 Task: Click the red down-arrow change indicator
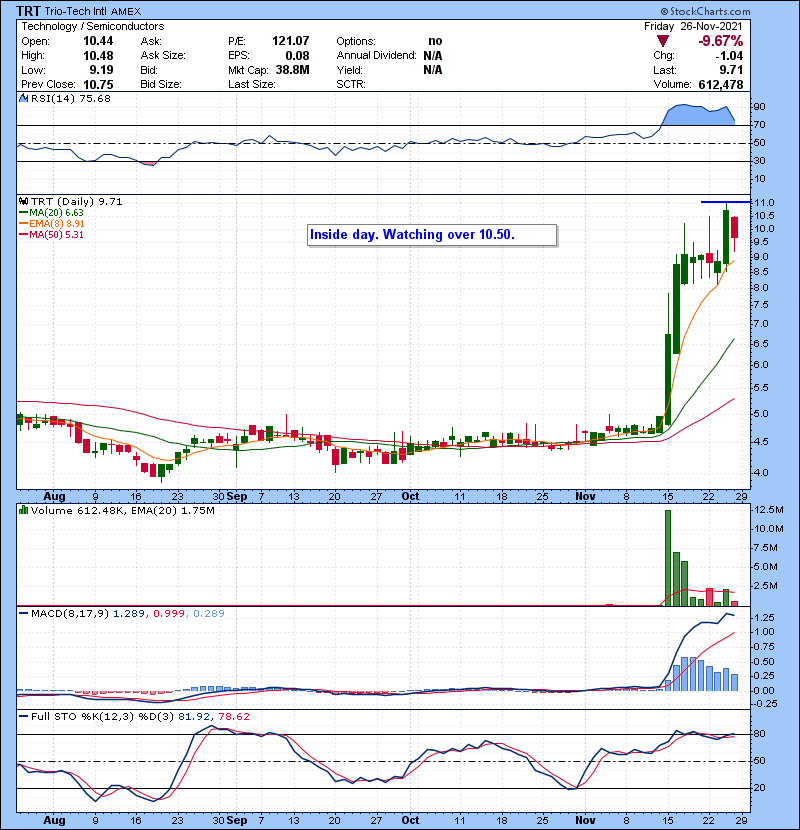pos(662,41)
